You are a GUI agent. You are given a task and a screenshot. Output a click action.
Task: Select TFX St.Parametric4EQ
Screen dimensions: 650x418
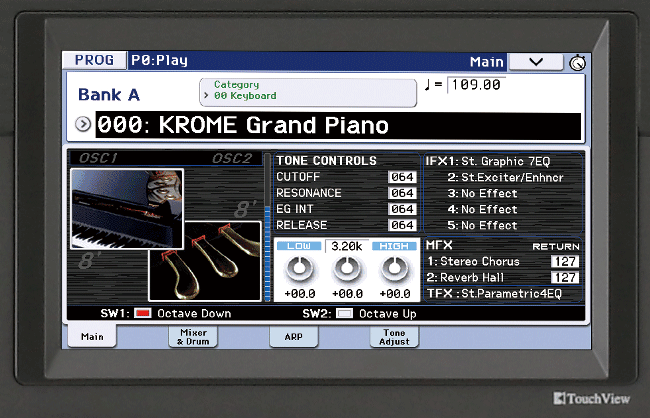pyautogui.click(x=494, y=294)
